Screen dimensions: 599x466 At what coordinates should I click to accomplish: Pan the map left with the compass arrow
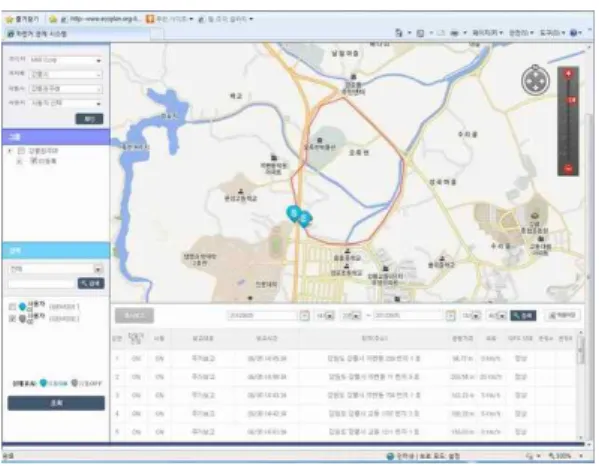[528, 81]
